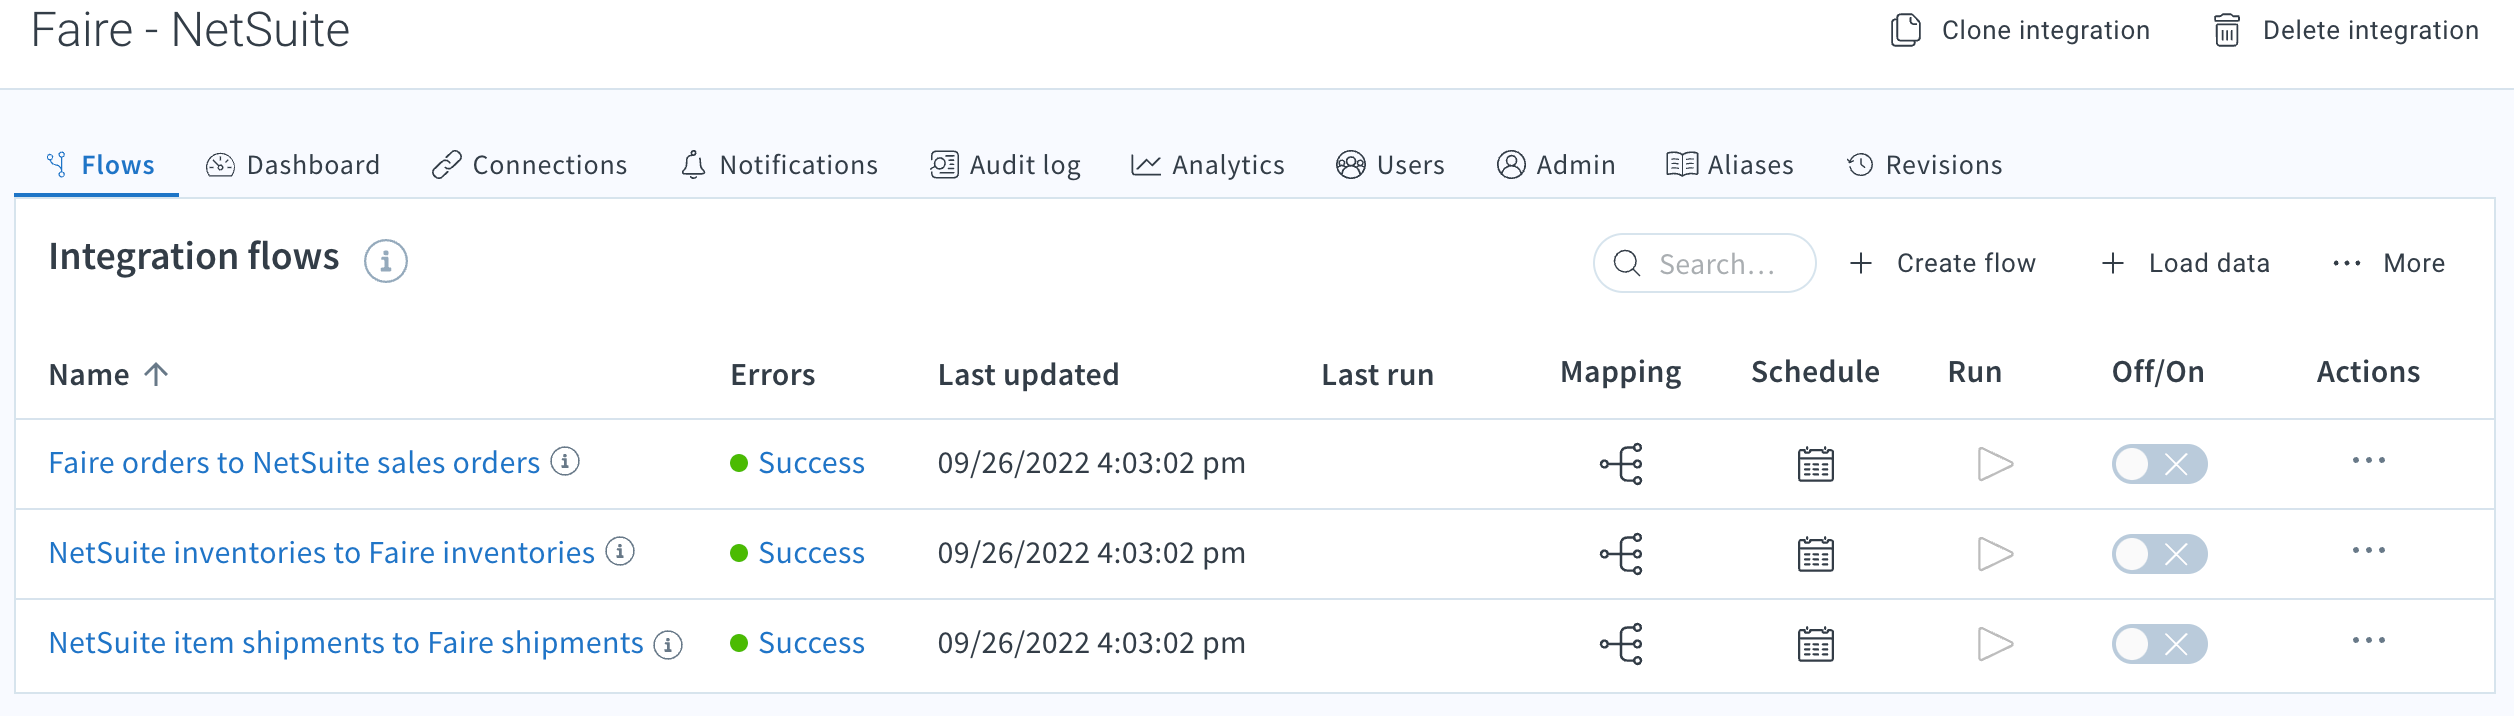Click the Errors column header

click(x=773, y=375)
